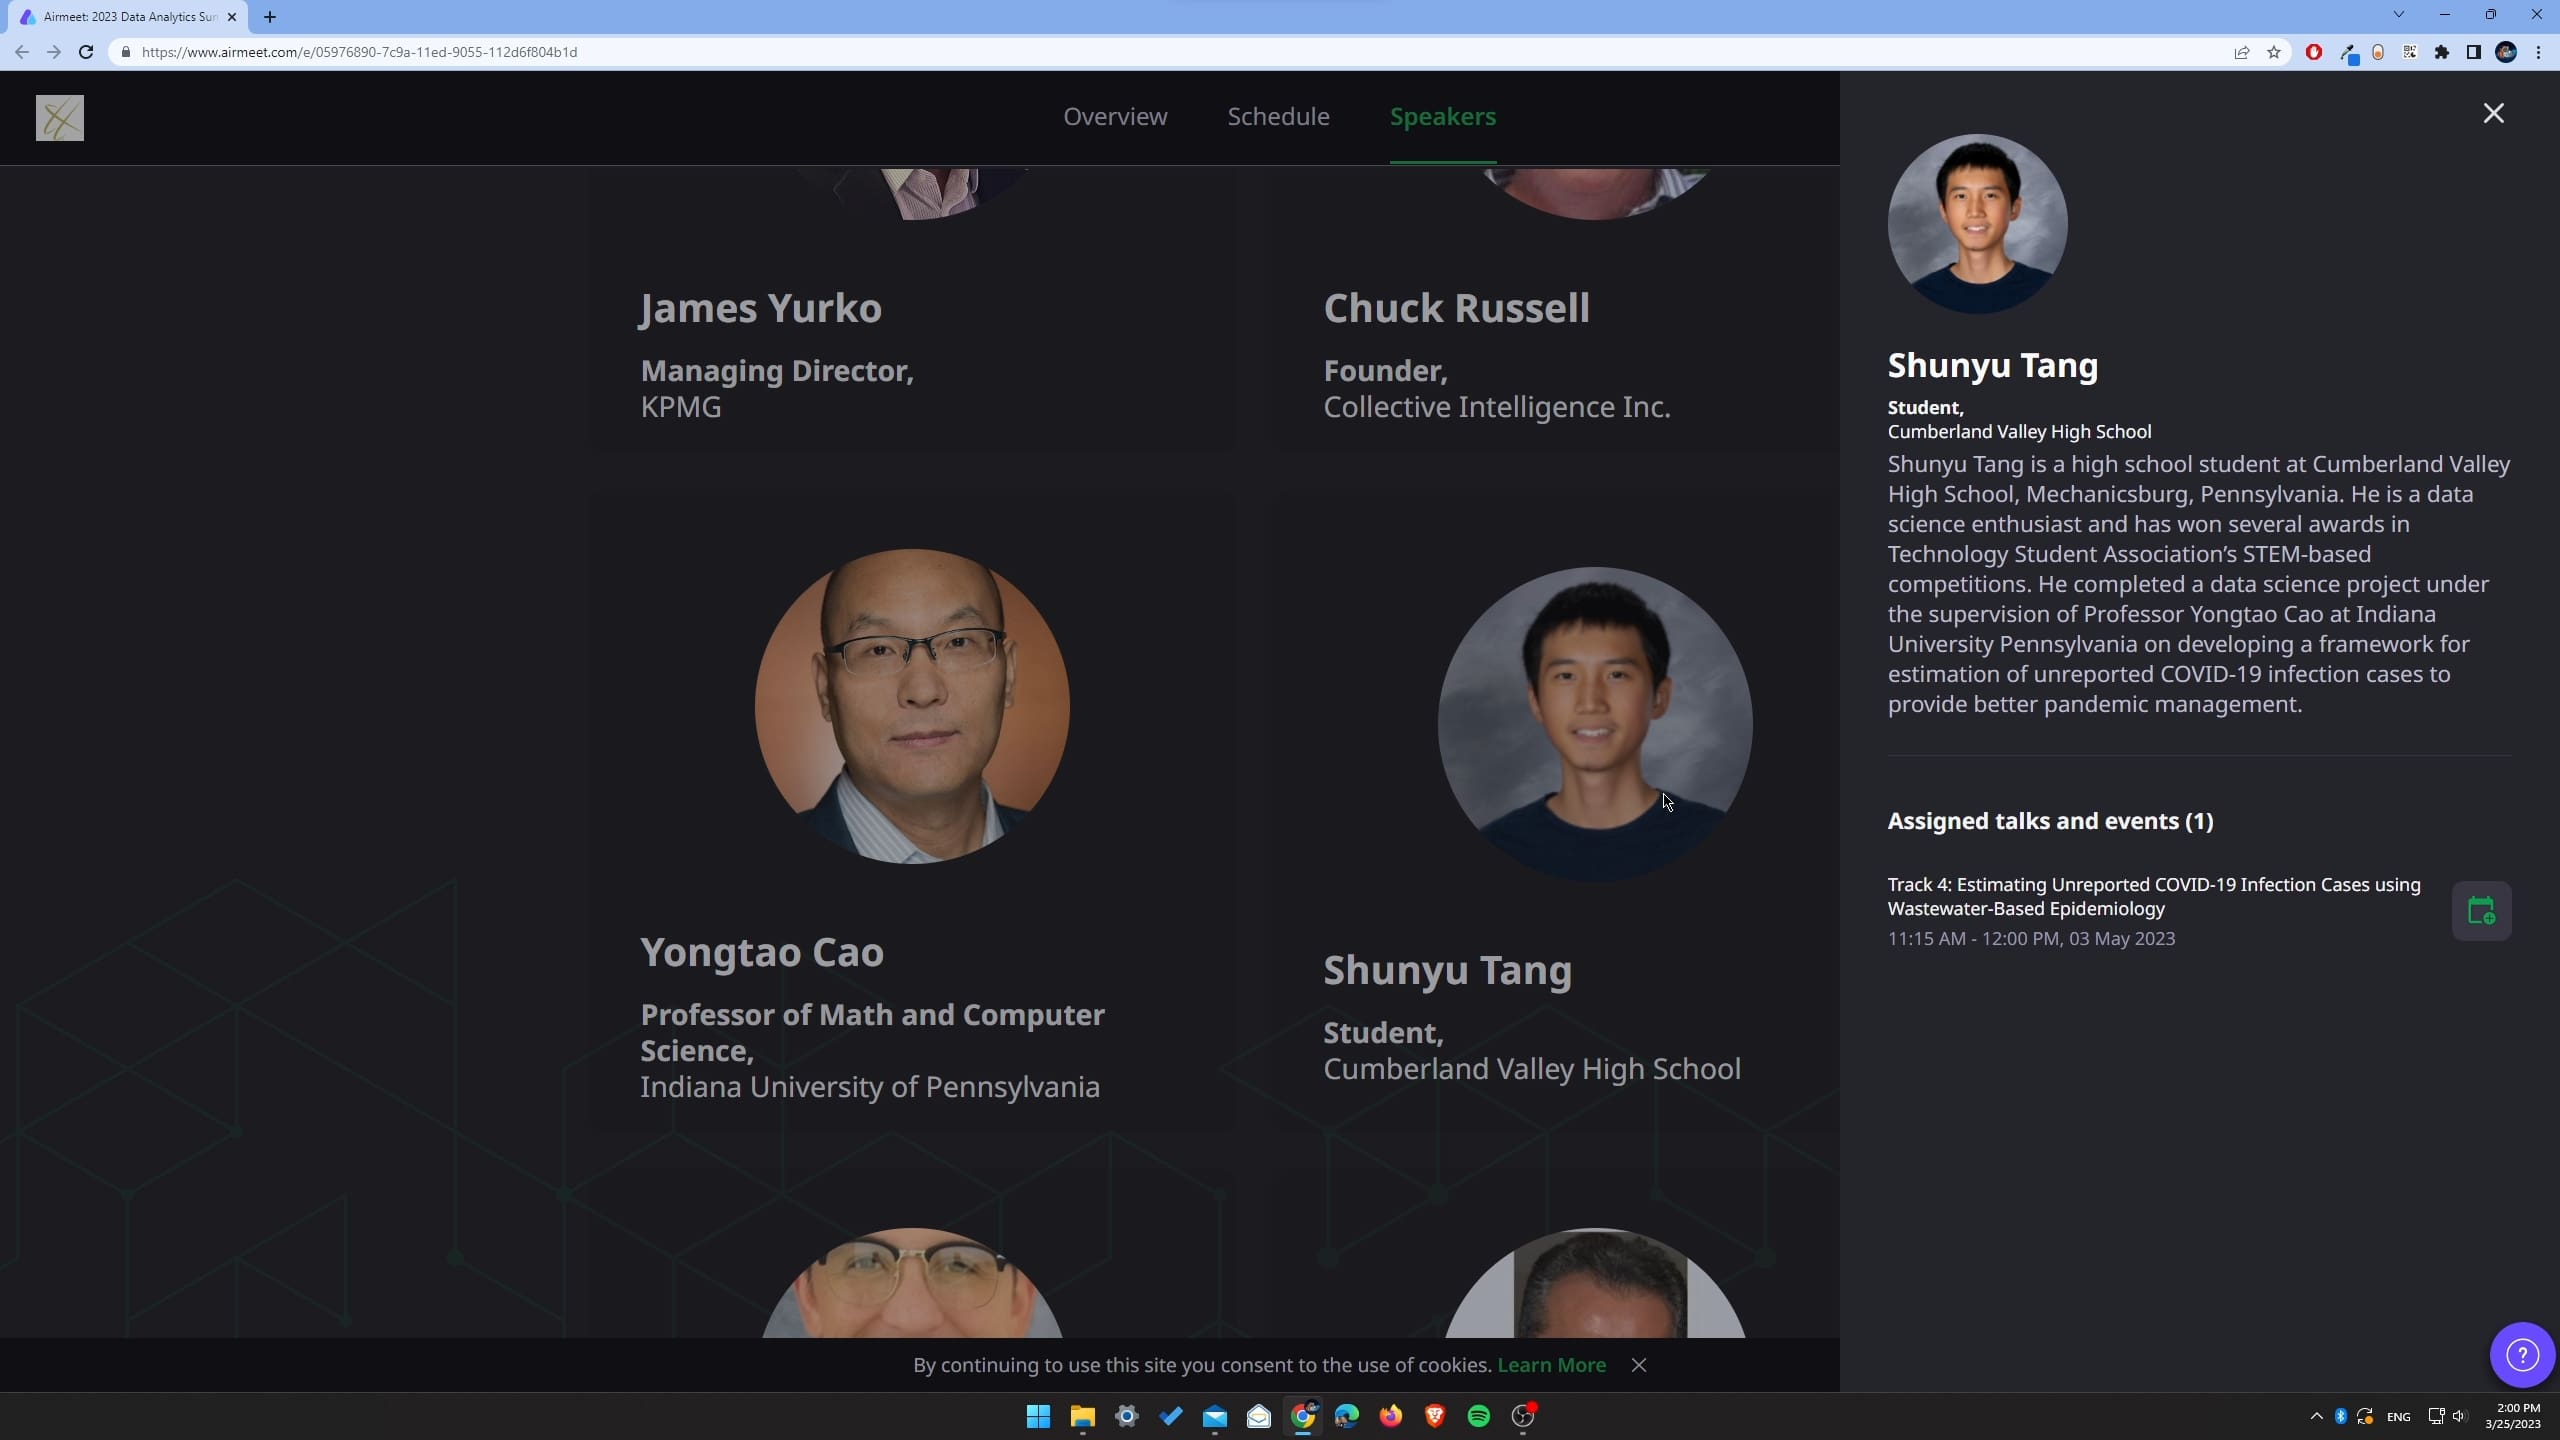This screenshot has height=1440, width=2560.
Task: Switch to the Overview tab
Action: tap(1115, 116)
